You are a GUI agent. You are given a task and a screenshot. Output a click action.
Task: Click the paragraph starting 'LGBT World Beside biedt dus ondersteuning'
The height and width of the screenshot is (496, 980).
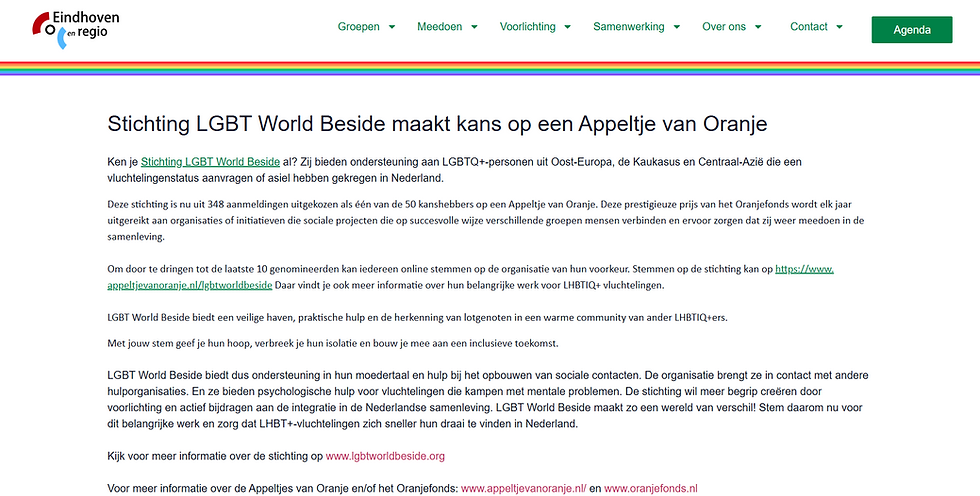tap(488, 400)
